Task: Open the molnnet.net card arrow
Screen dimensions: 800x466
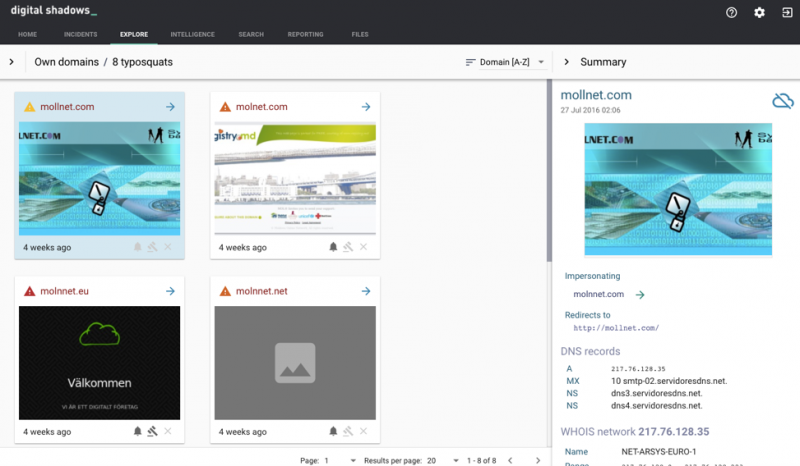Action: click(x=366, y=291)
